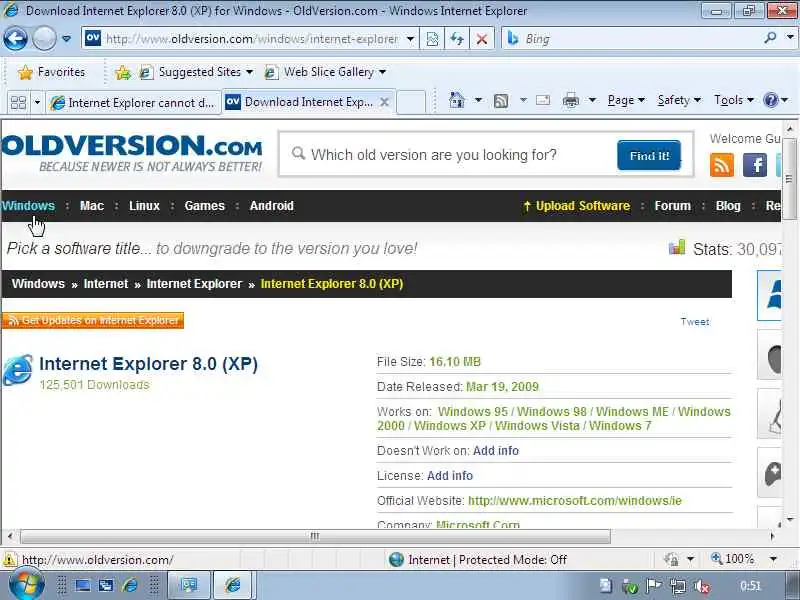This screenshot has height=600, width=800.
Task: Open the Forum link
Action: click(x=672, y=206)
